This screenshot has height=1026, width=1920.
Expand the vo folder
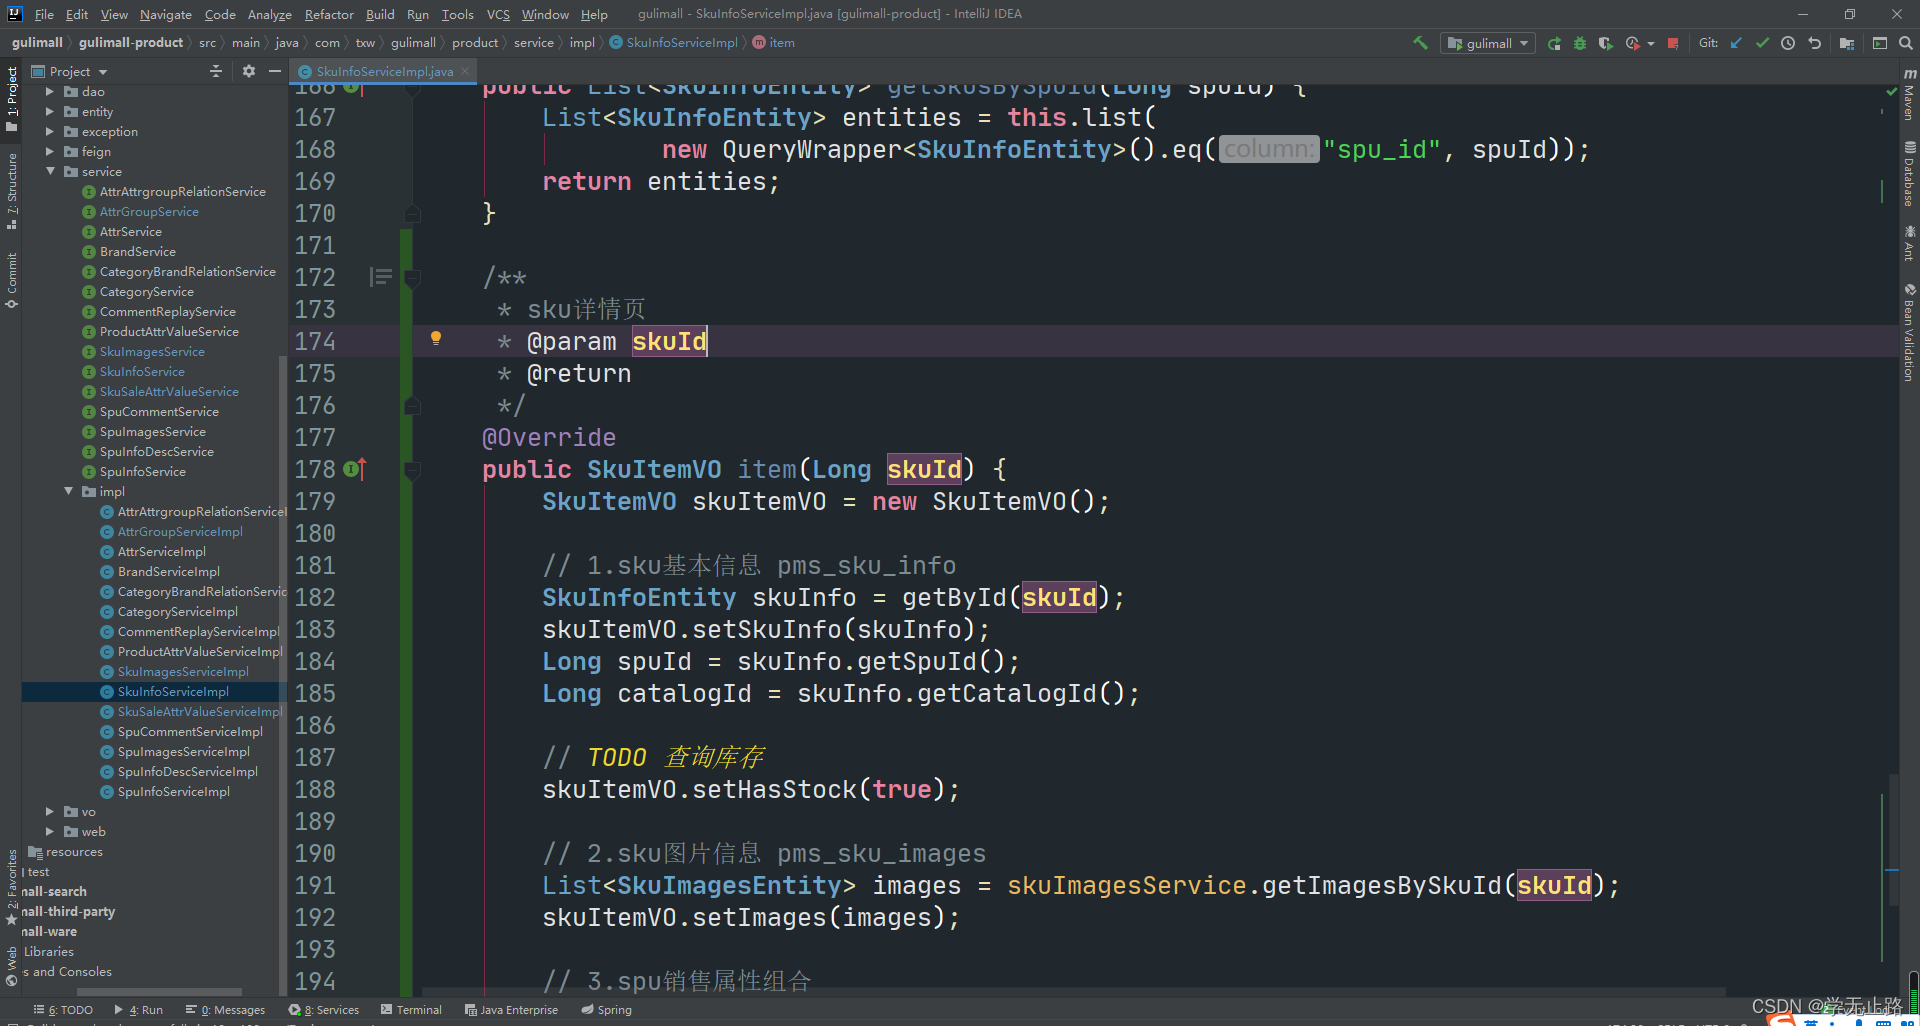(50, 811)
